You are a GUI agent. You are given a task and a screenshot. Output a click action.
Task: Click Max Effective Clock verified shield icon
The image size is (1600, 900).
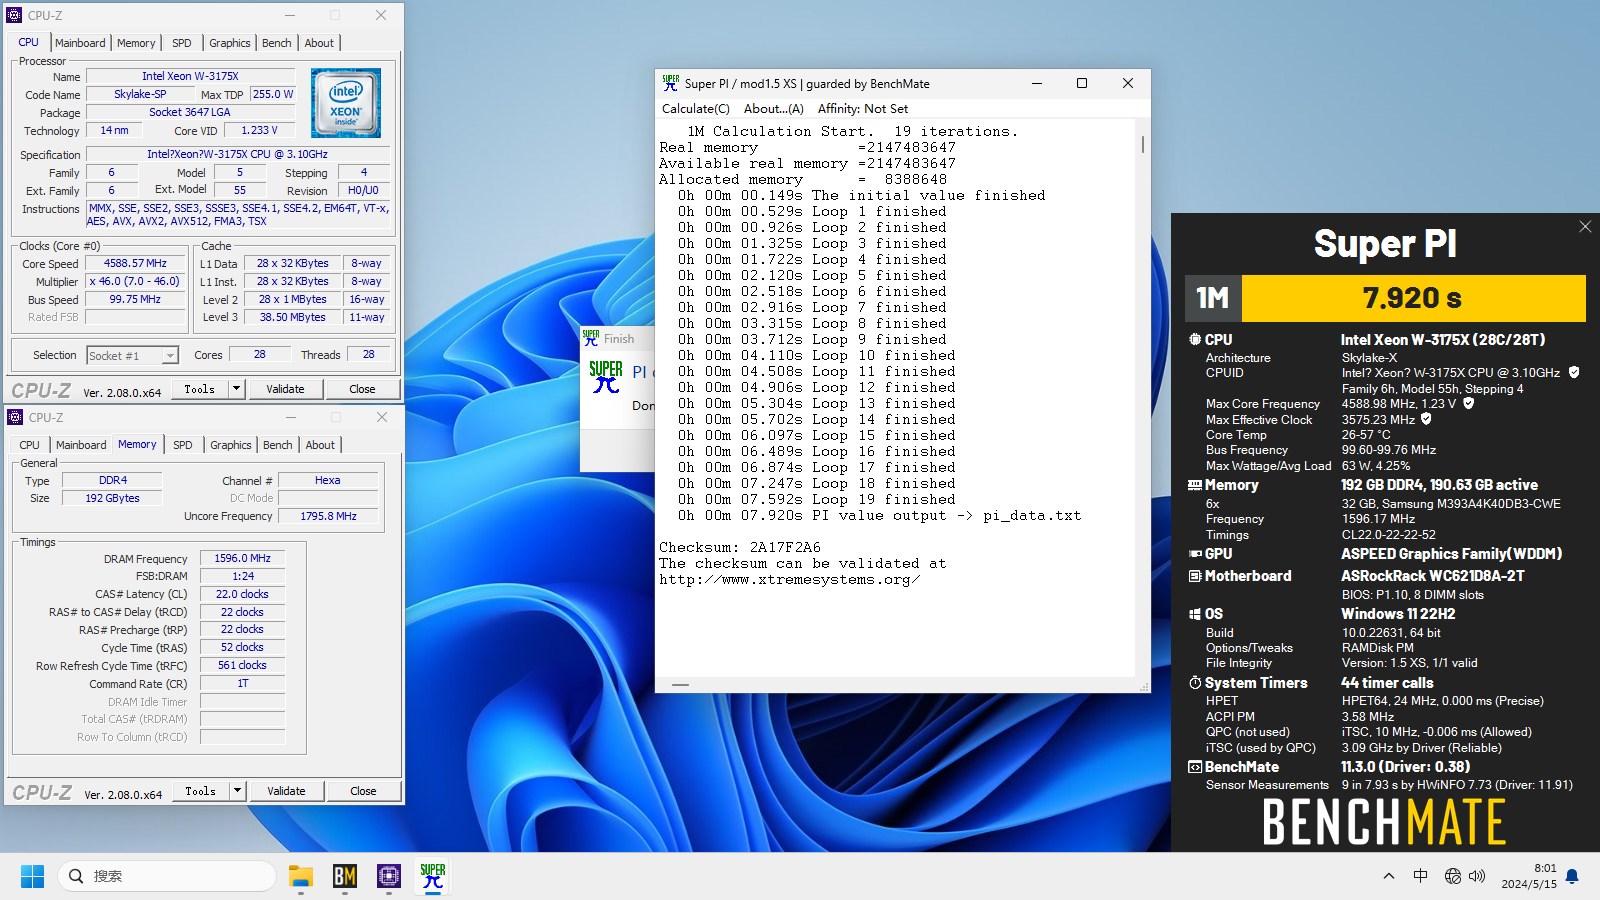[x=1426, y=419]
